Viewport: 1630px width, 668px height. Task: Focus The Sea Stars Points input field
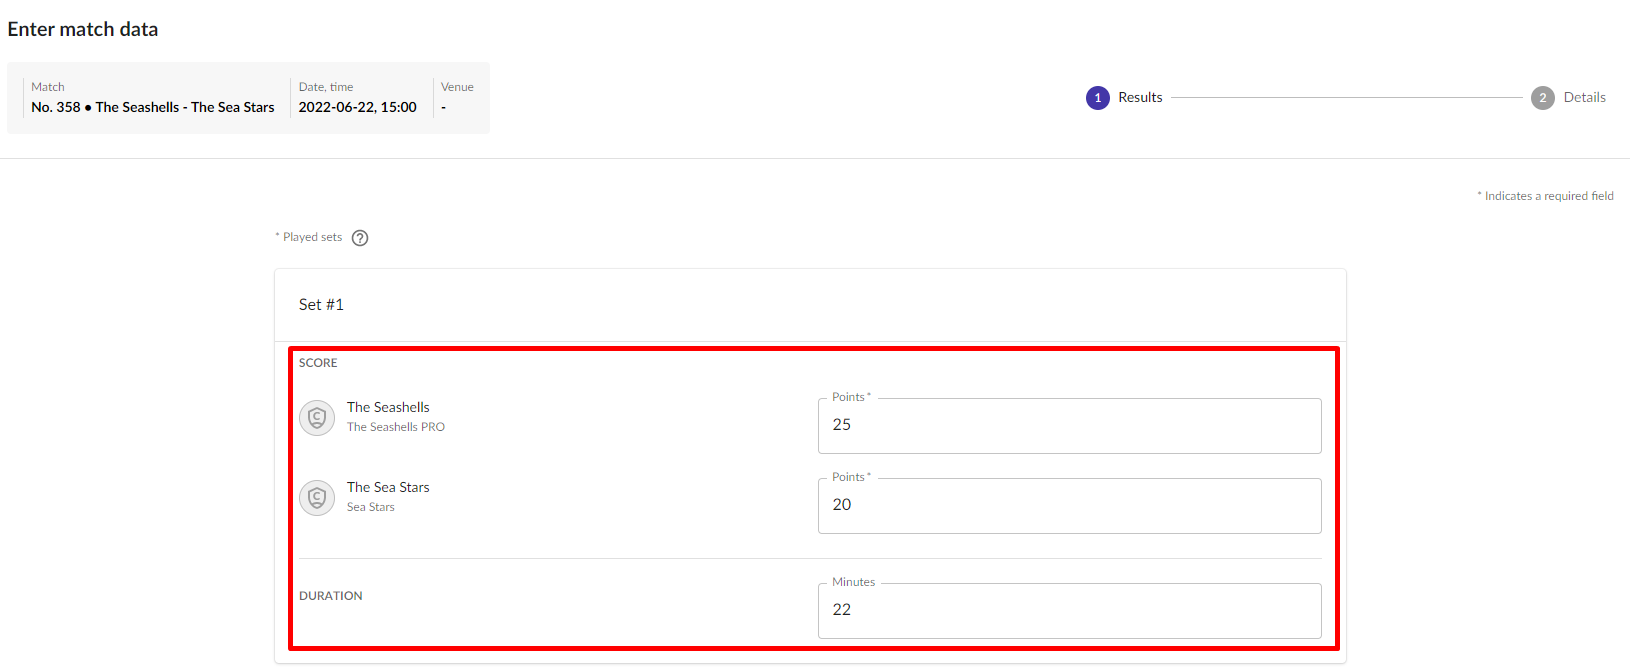click(x=1068, y=506)
